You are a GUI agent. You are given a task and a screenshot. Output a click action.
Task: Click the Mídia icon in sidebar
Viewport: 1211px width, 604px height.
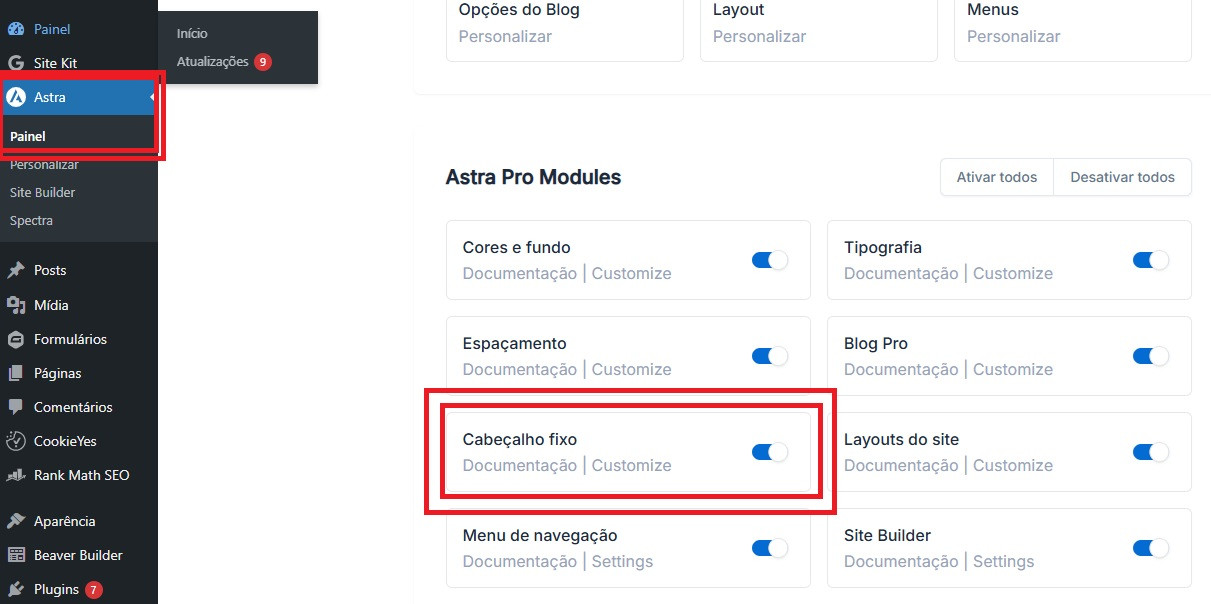click(16, 305)
